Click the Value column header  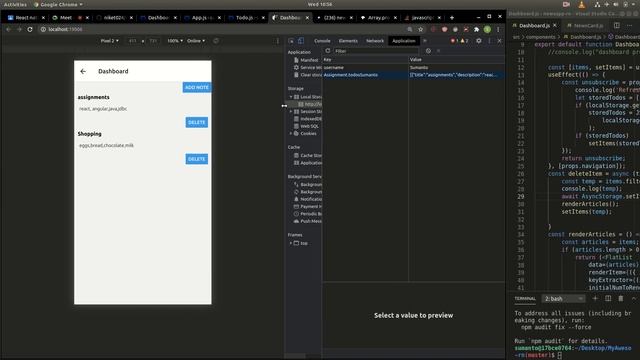pyautogui.click(x=456, y=60)
